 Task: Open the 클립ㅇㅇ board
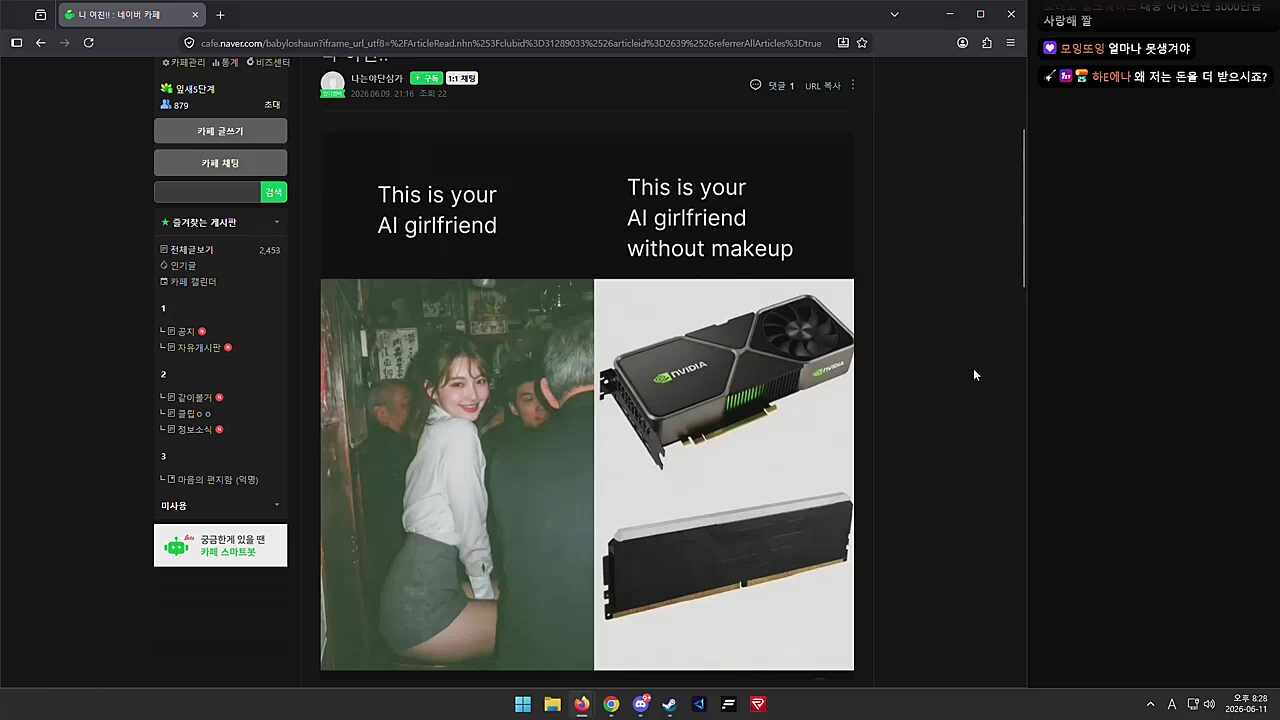click(194, 414)
